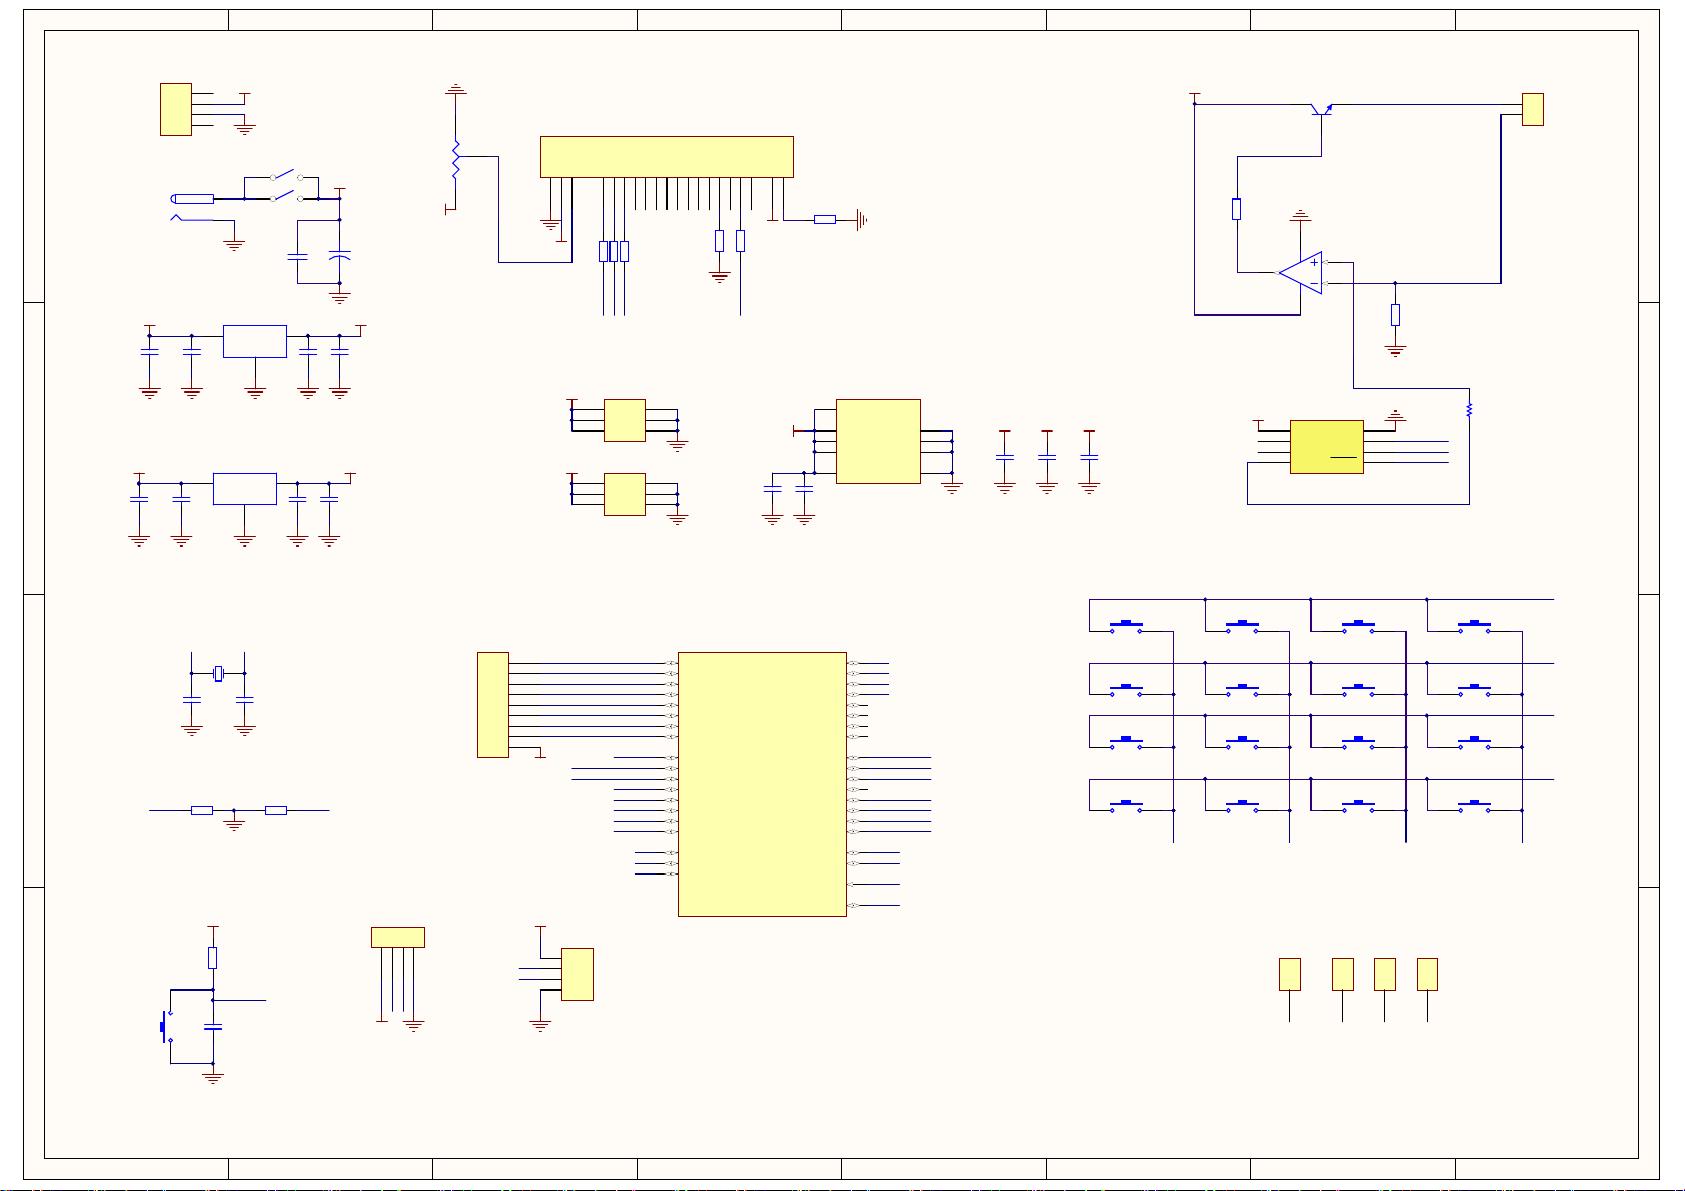The image size is (1685, 1191).
Task: Select the four-wire yellow connector in top-left corner
Action: pyautogui.click(x=175, y=109)
